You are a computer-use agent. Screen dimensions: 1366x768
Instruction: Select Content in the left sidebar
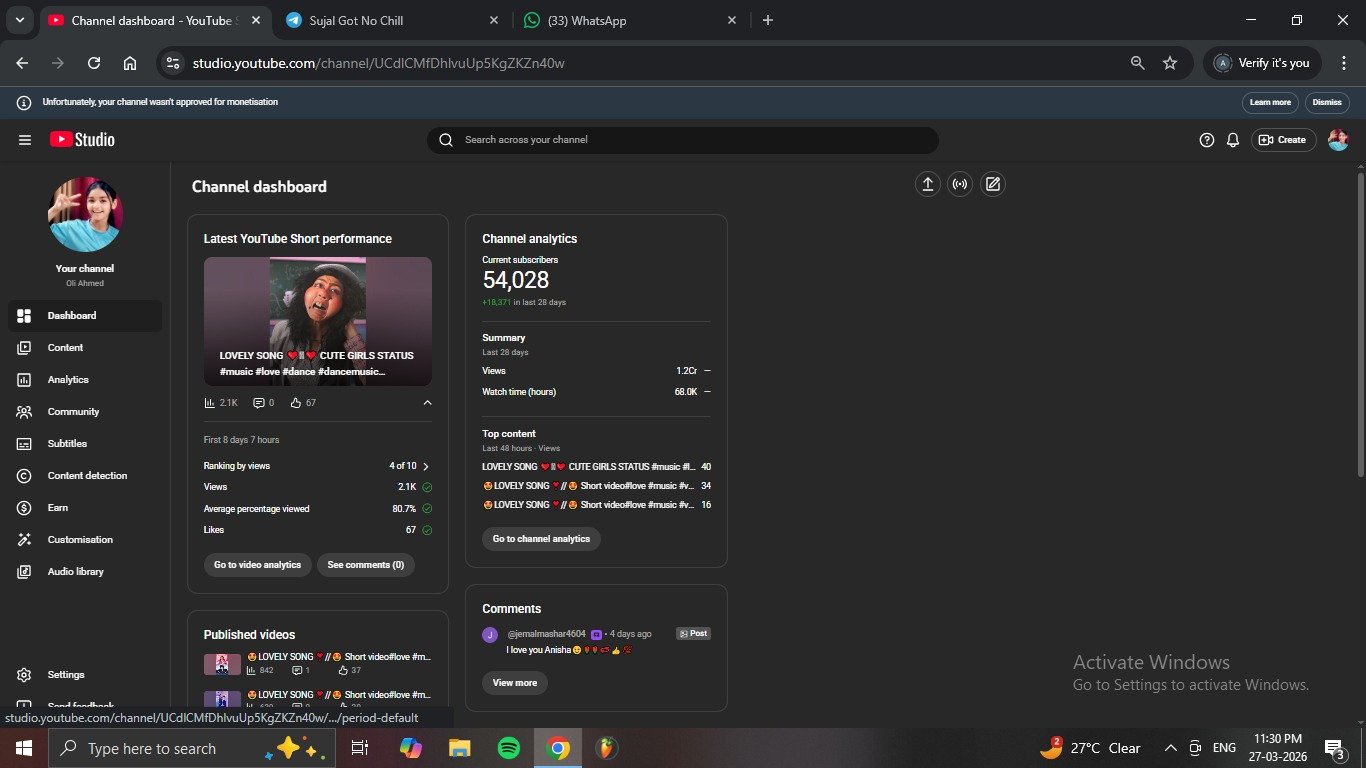[65, 348]
